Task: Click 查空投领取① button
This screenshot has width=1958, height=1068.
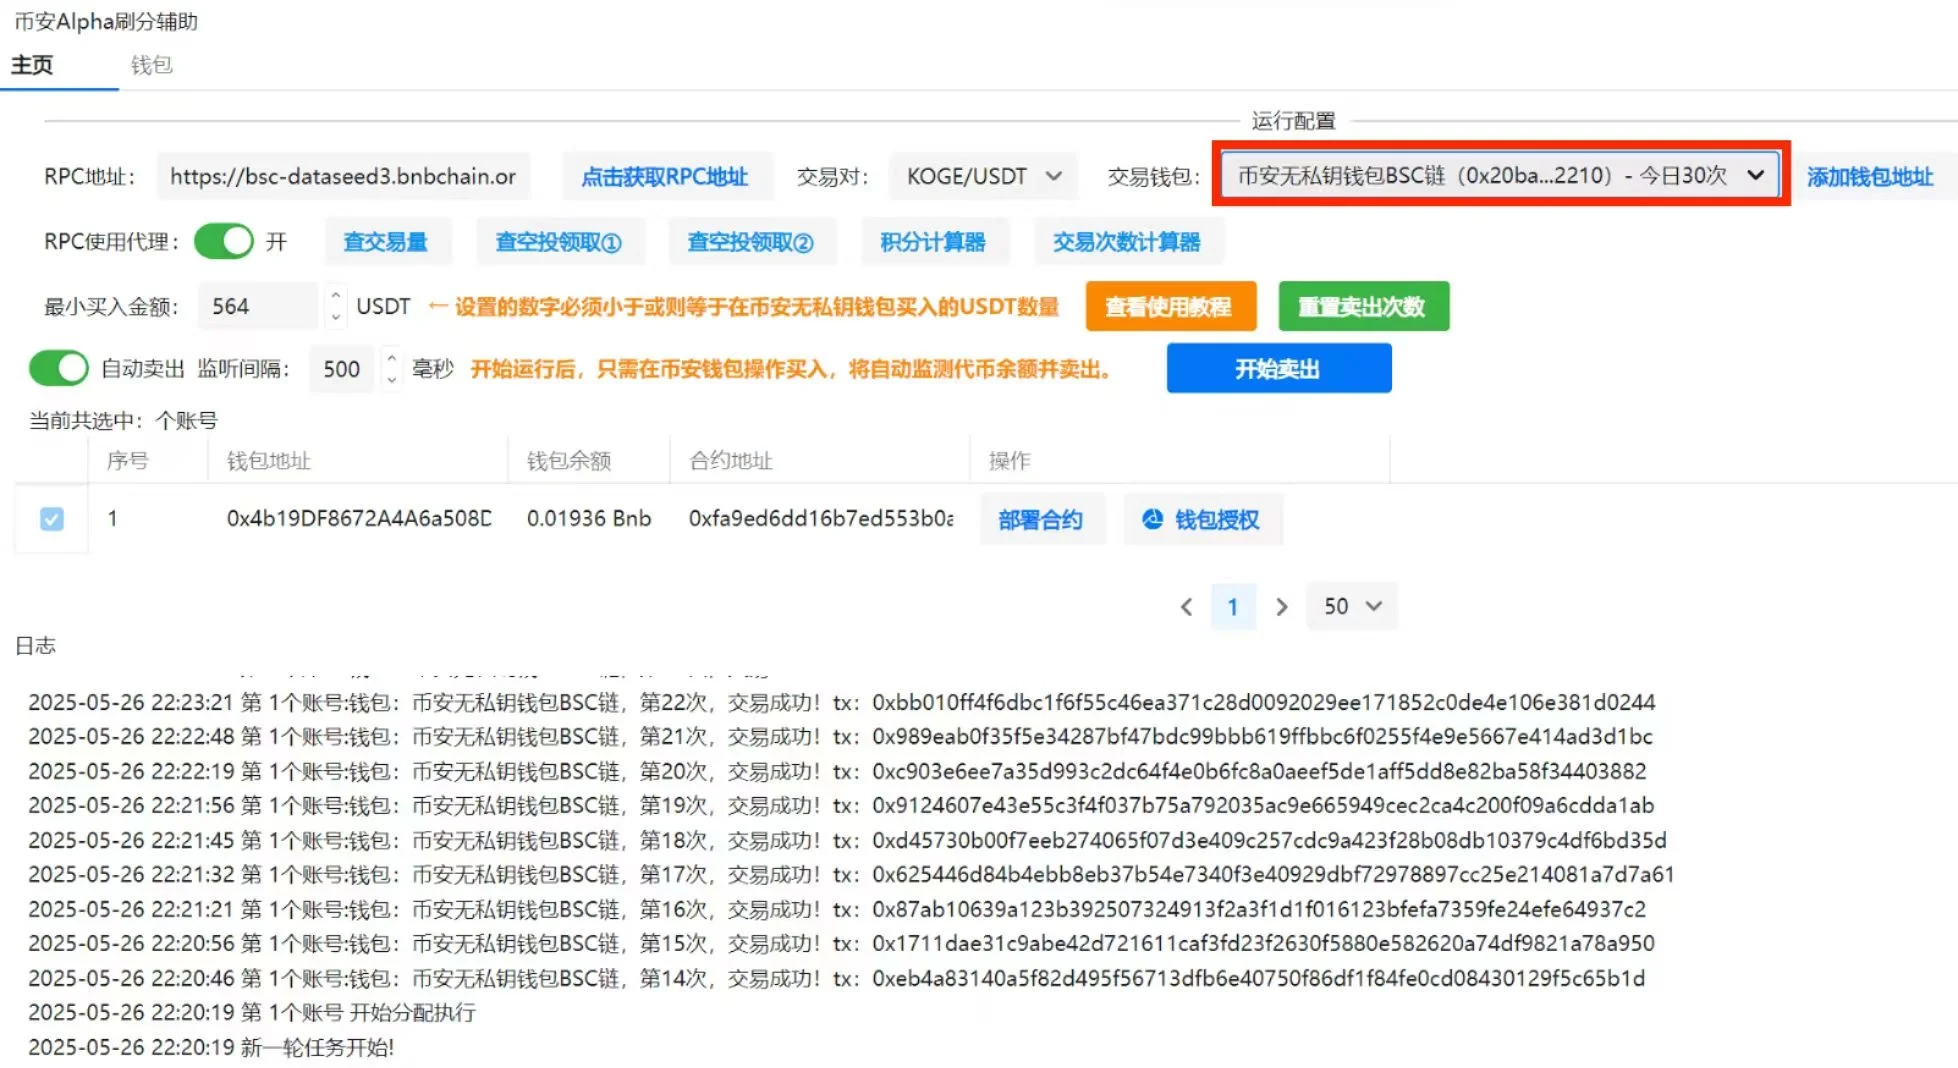Action: (560, 241)
